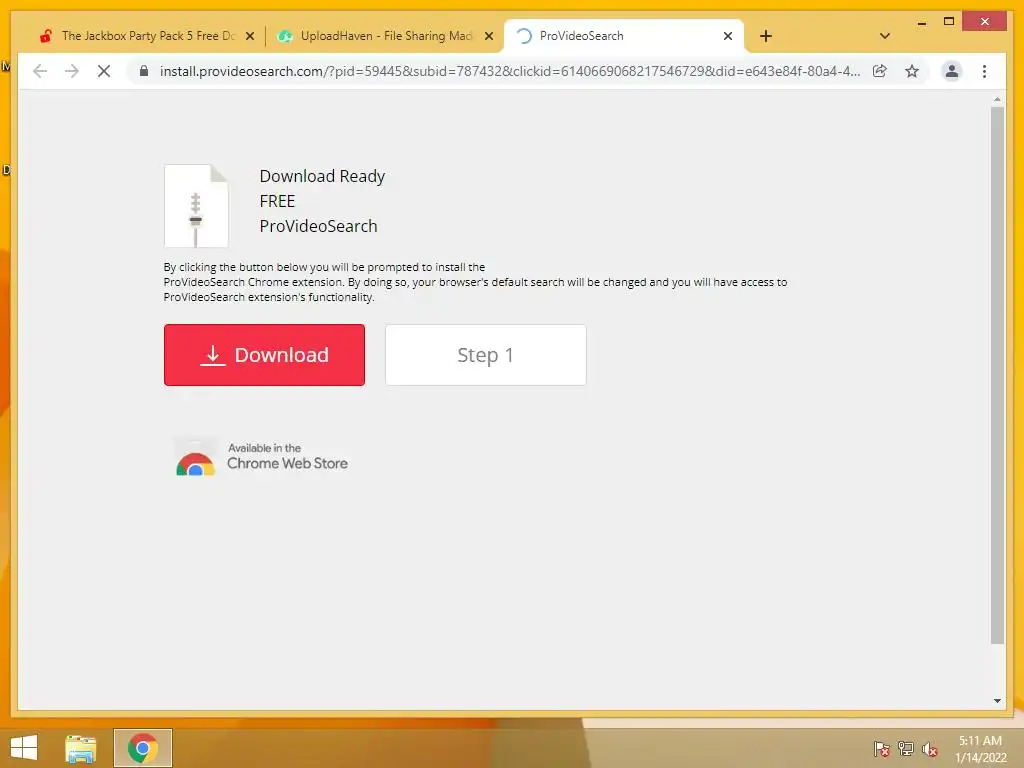
Task: Open Chrome three-dot menu
Action: (x=984, y=71)
